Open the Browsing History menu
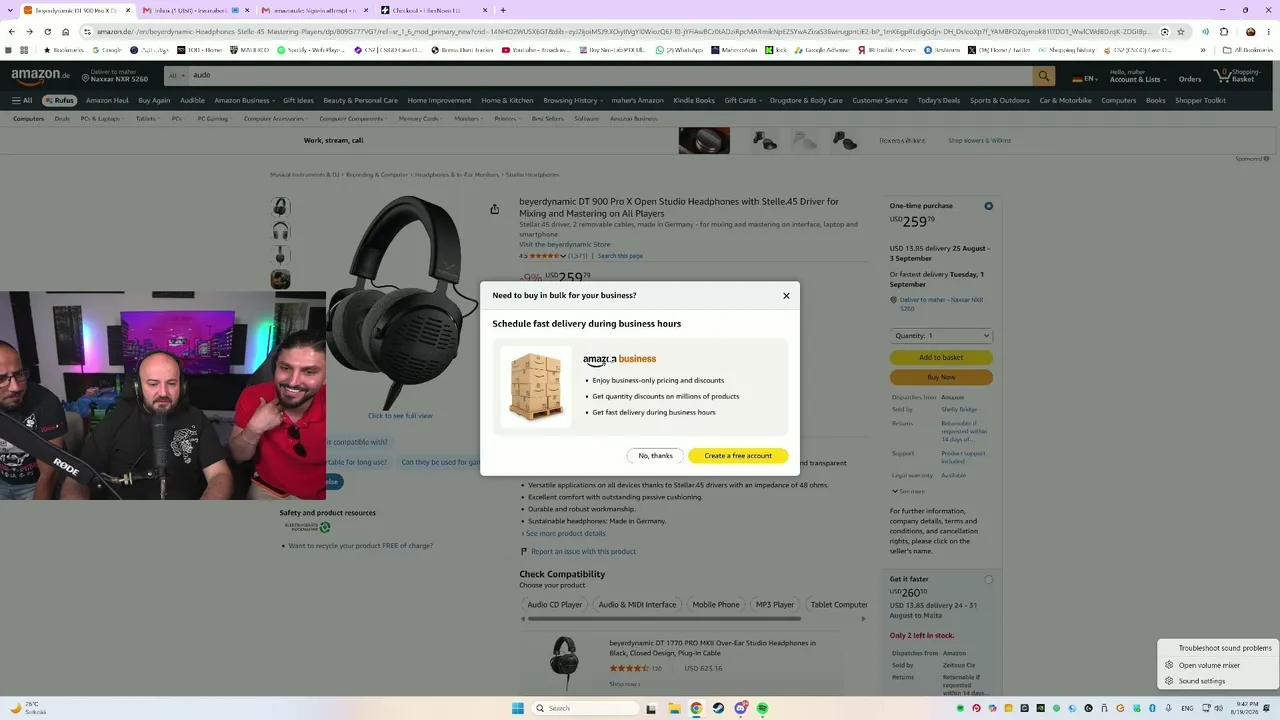Image resolution: width=1280 pixels, height=720 pixels. point(573,100)
